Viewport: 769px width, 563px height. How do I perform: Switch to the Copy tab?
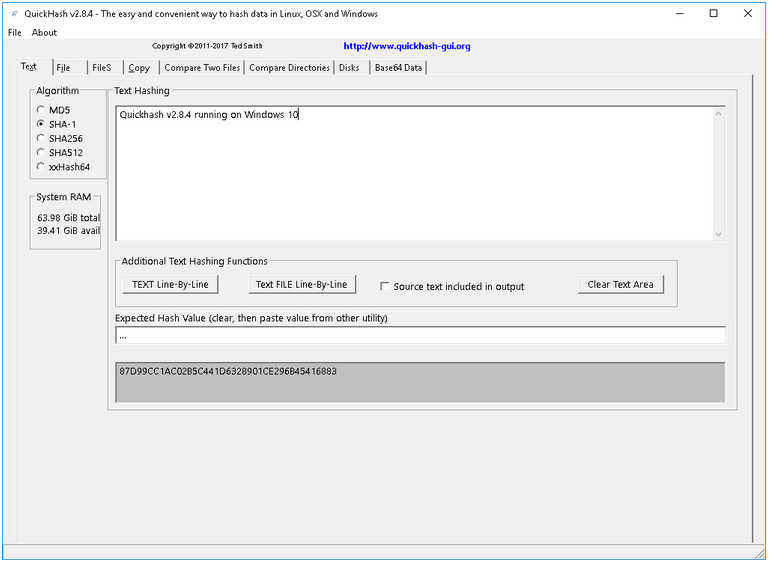tap(139, 68)
